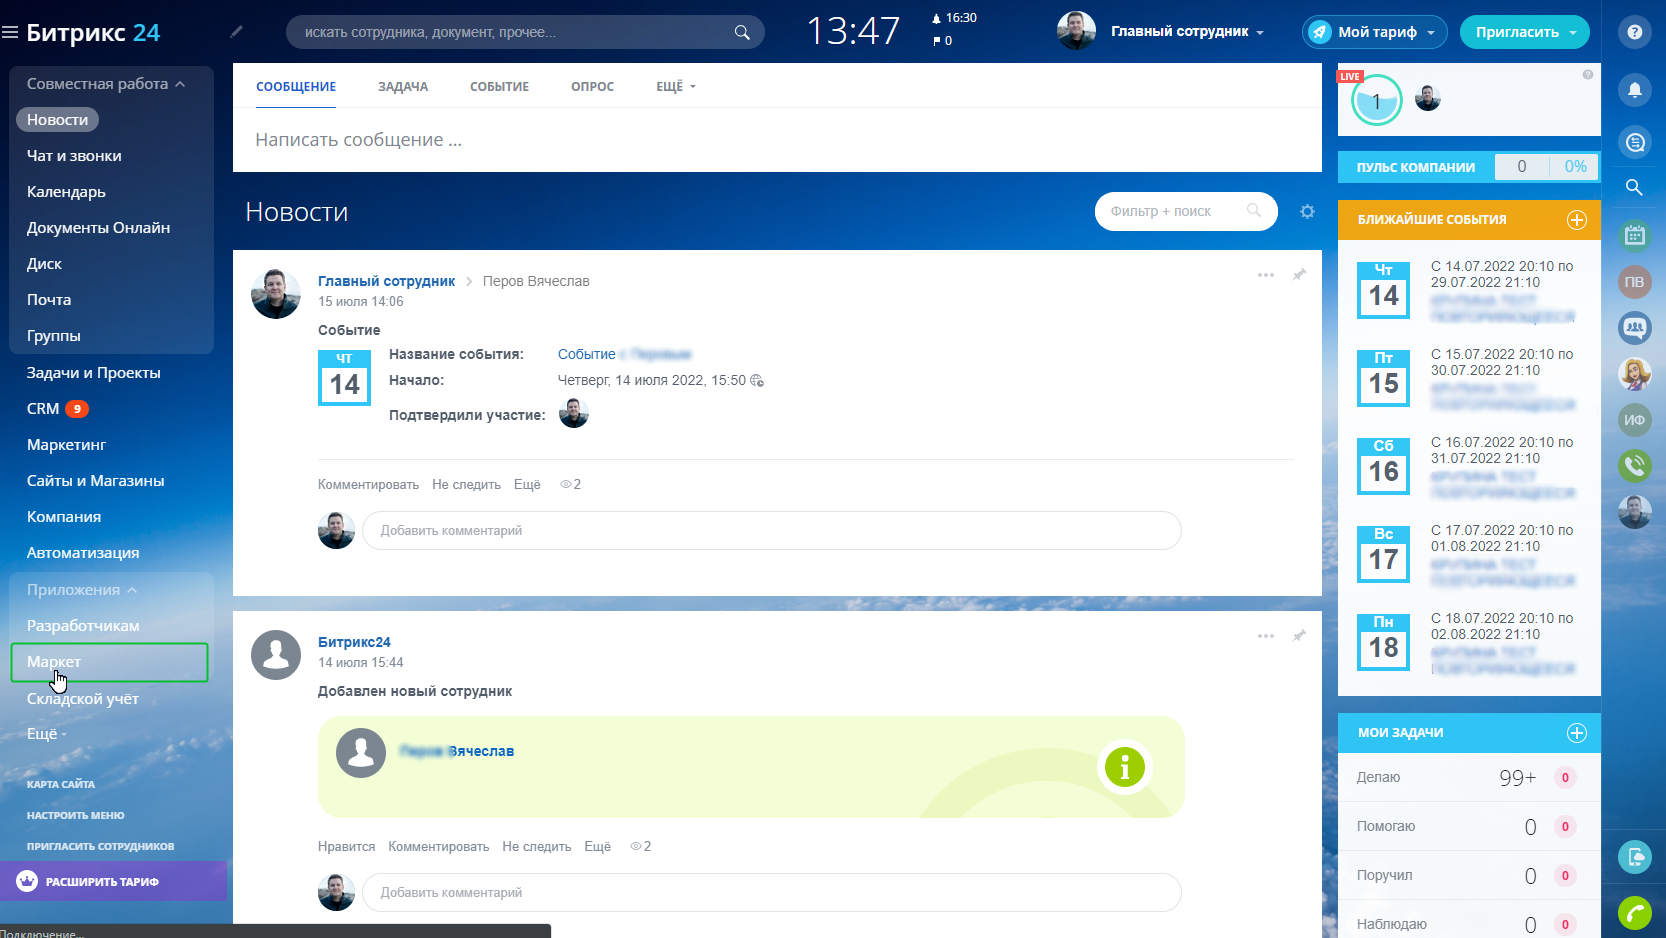Viewport: 1666px width, 938px height.
Task: Open Чат и звонки in left menu
Action: (74, 156)
